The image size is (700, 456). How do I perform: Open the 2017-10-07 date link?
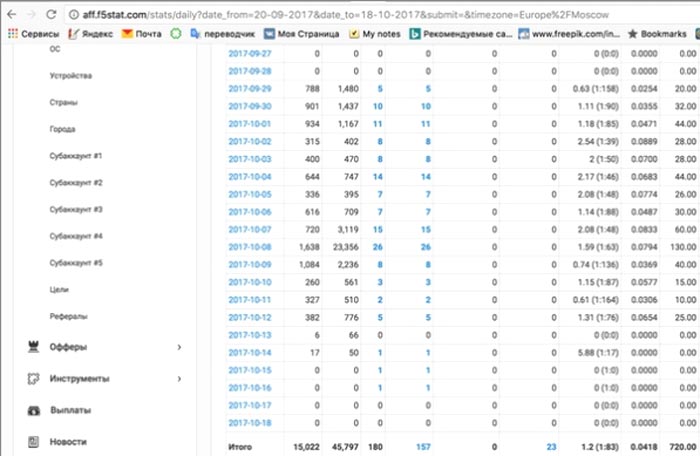point(250,230)
